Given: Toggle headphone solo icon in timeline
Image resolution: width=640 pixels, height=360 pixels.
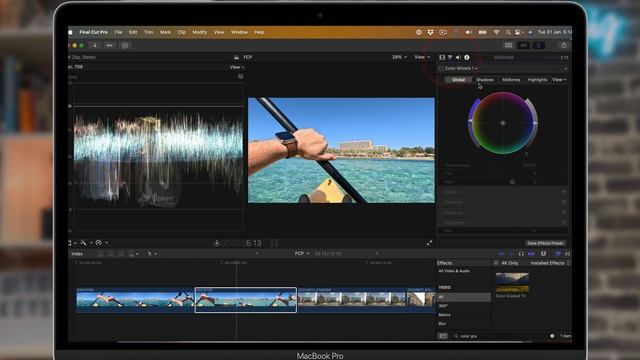Looking at the screenshot, I should [521, 253].
